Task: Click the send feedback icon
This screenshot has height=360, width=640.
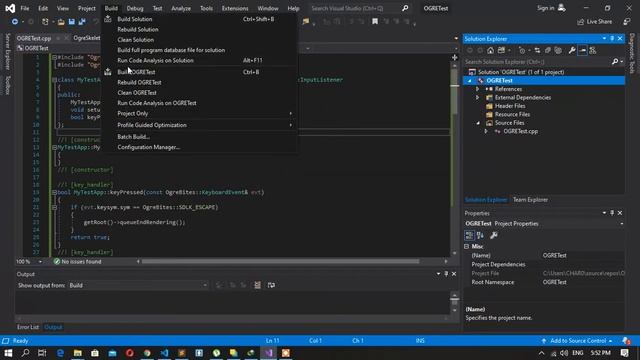Action: tap(627, 22)
